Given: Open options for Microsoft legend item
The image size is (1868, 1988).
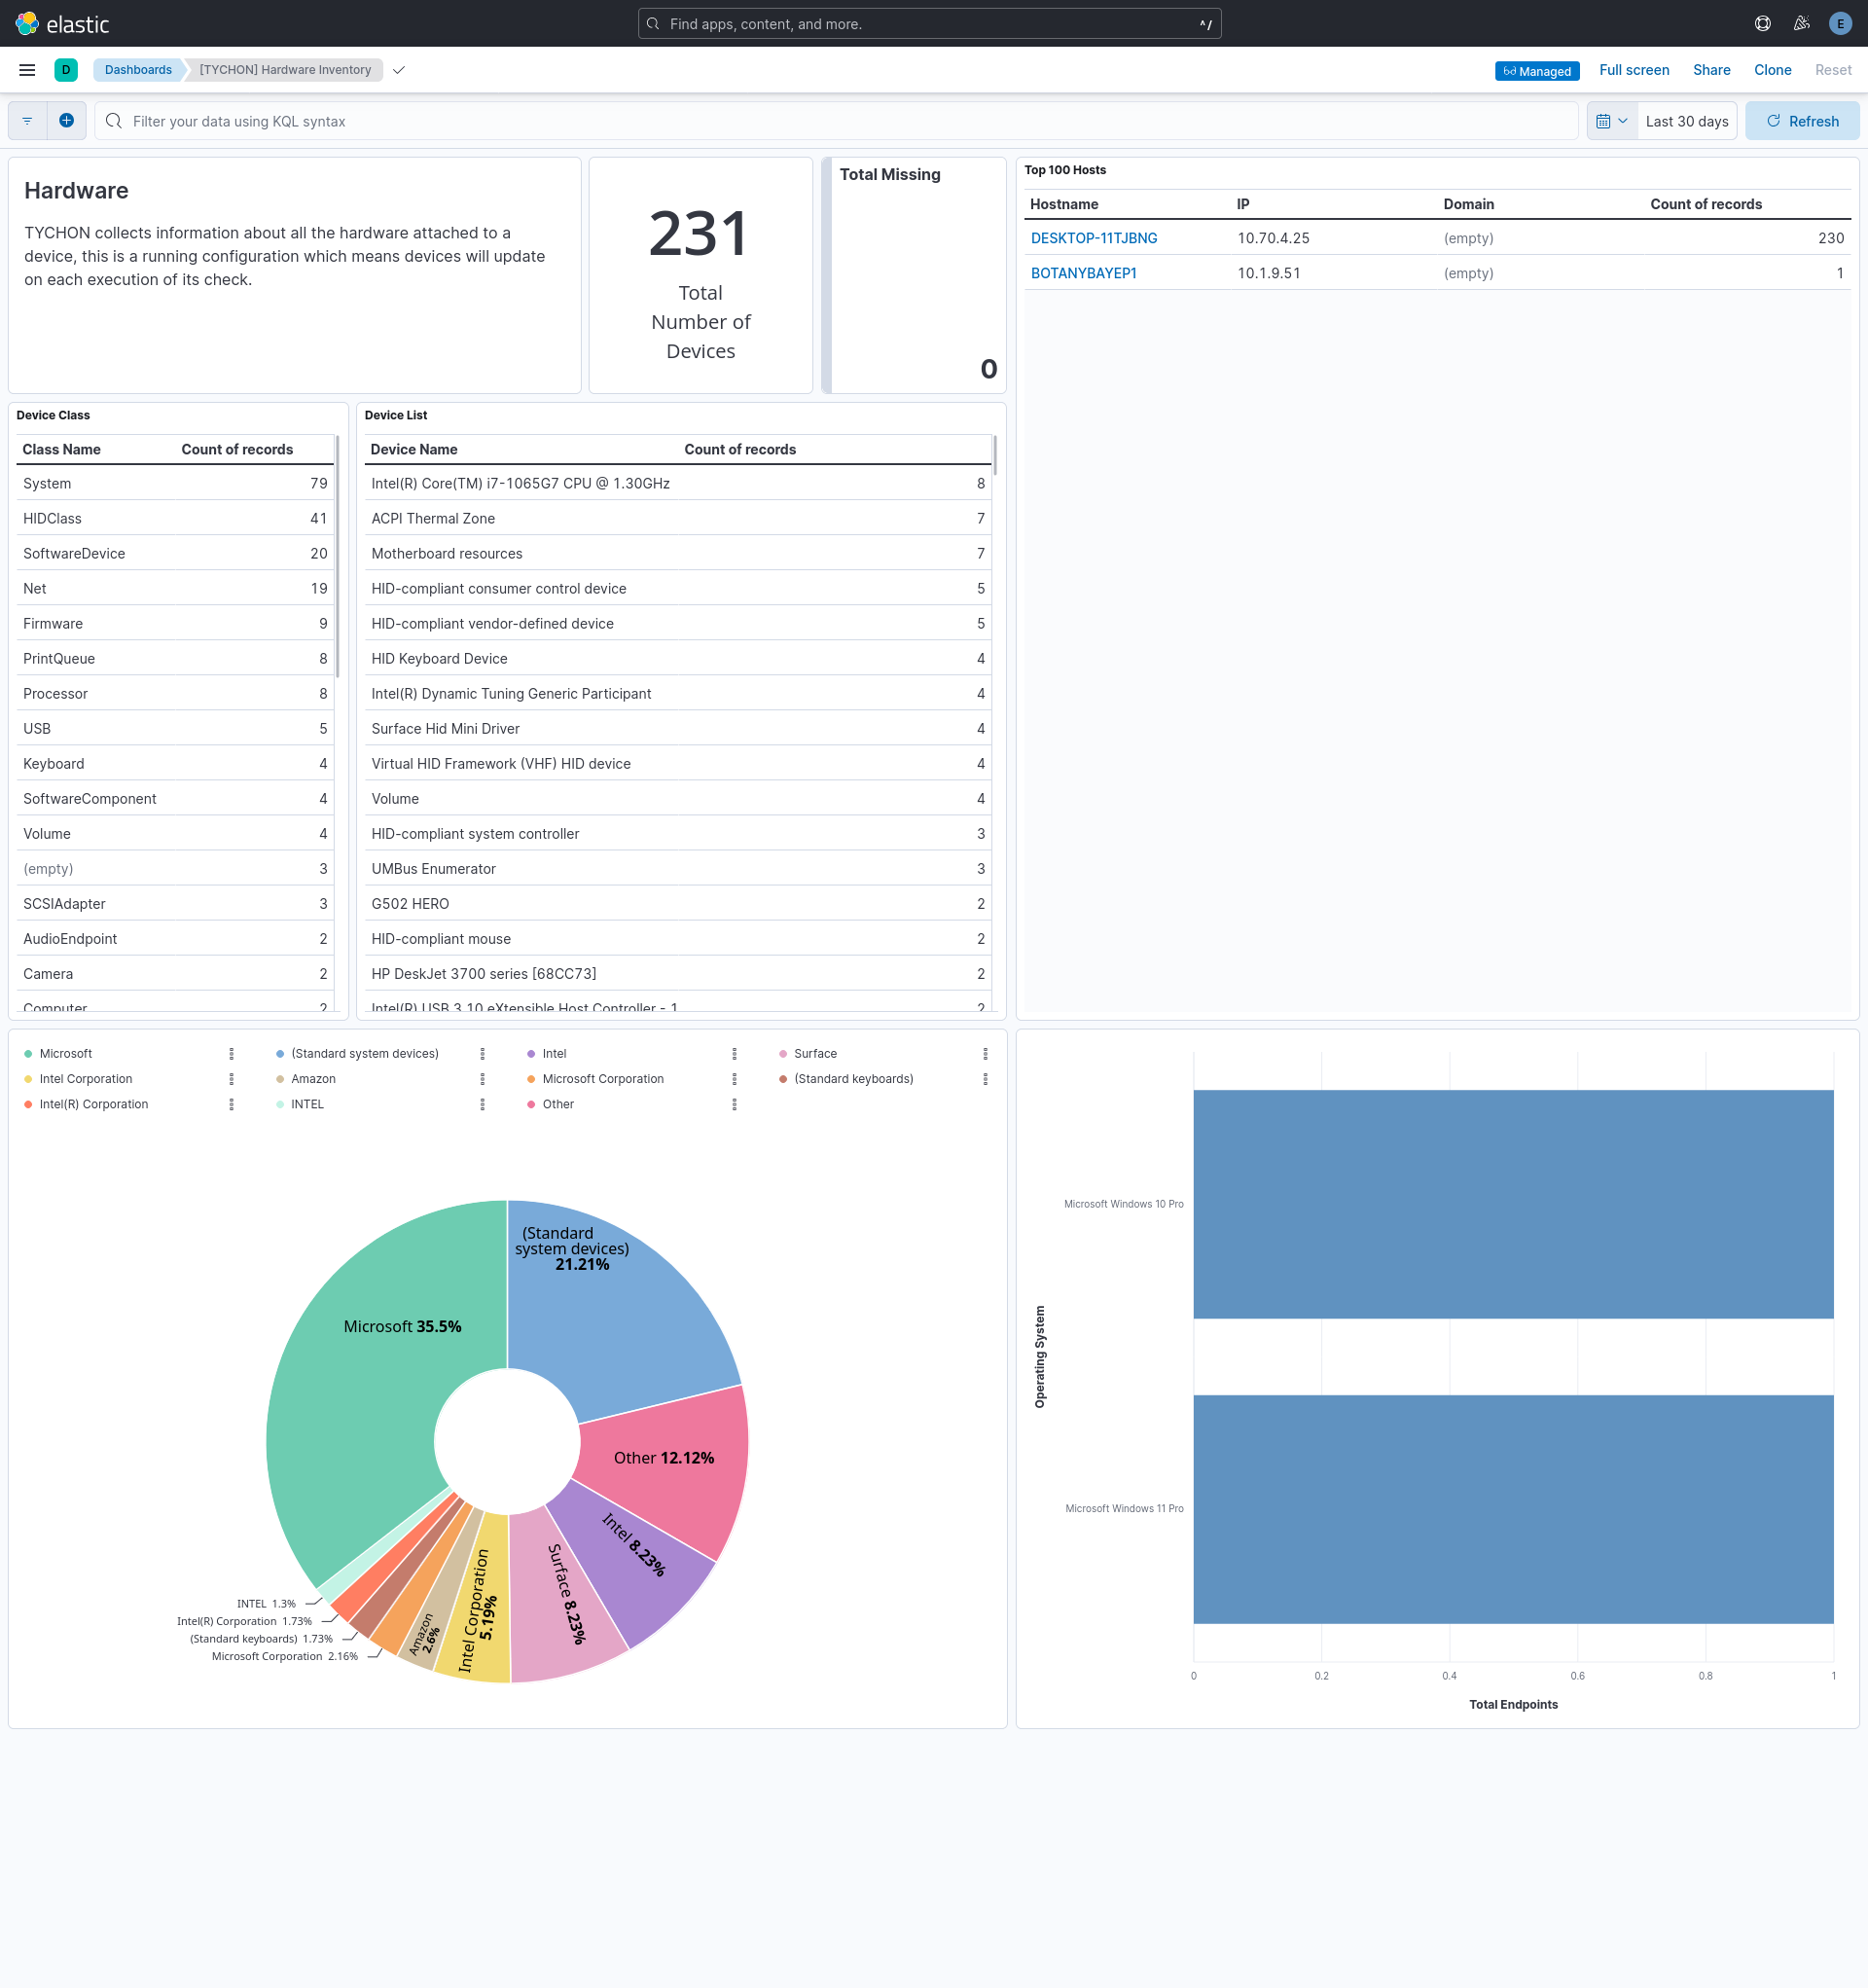Looking at the screenshot, I should pyautogui.click(x=231, y=1054).
